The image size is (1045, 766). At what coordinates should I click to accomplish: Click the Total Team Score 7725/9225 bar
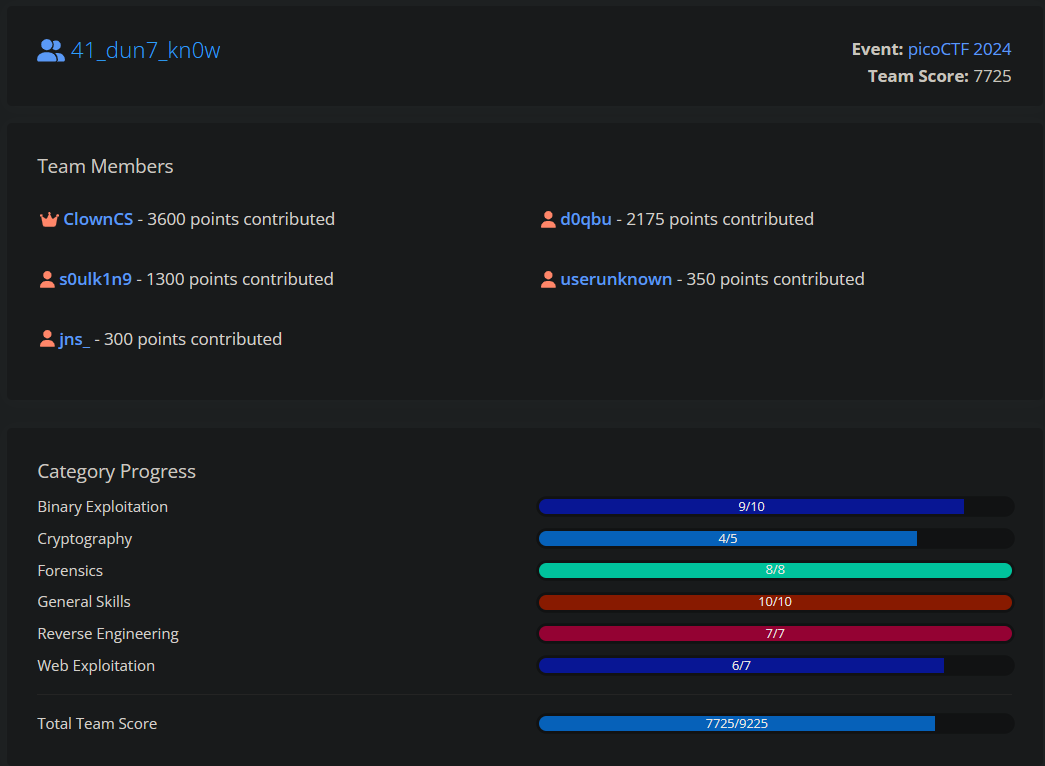click(x=776, y=723)
